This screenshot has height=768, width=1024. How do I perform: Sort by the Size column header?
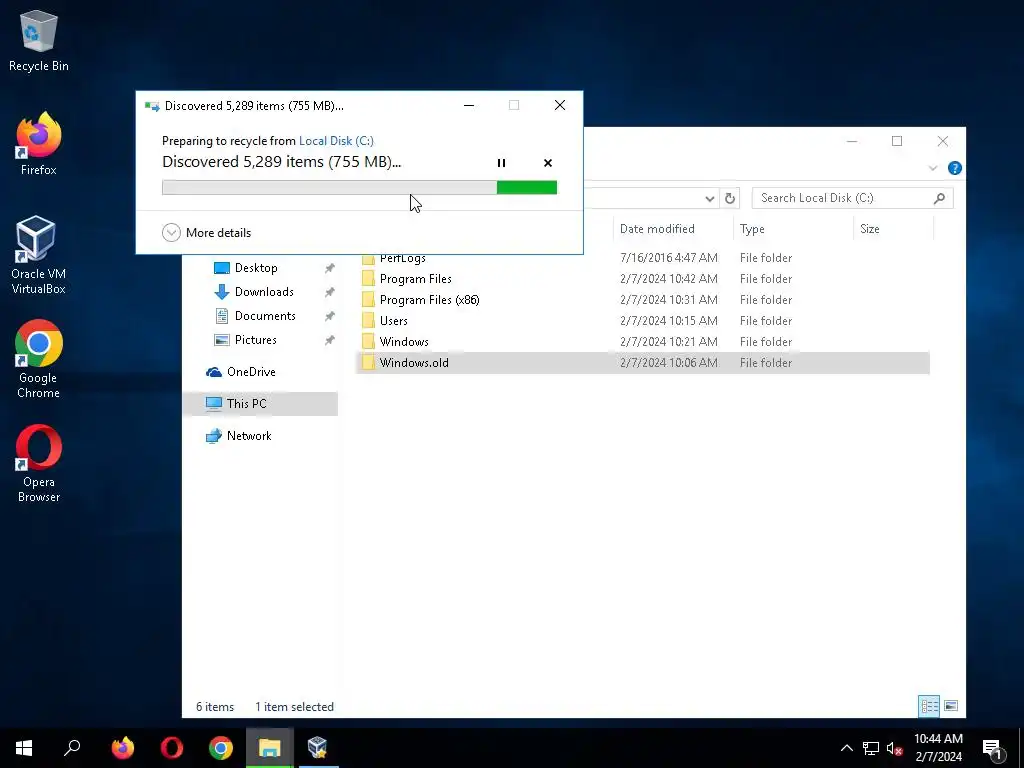coord(893,229)
